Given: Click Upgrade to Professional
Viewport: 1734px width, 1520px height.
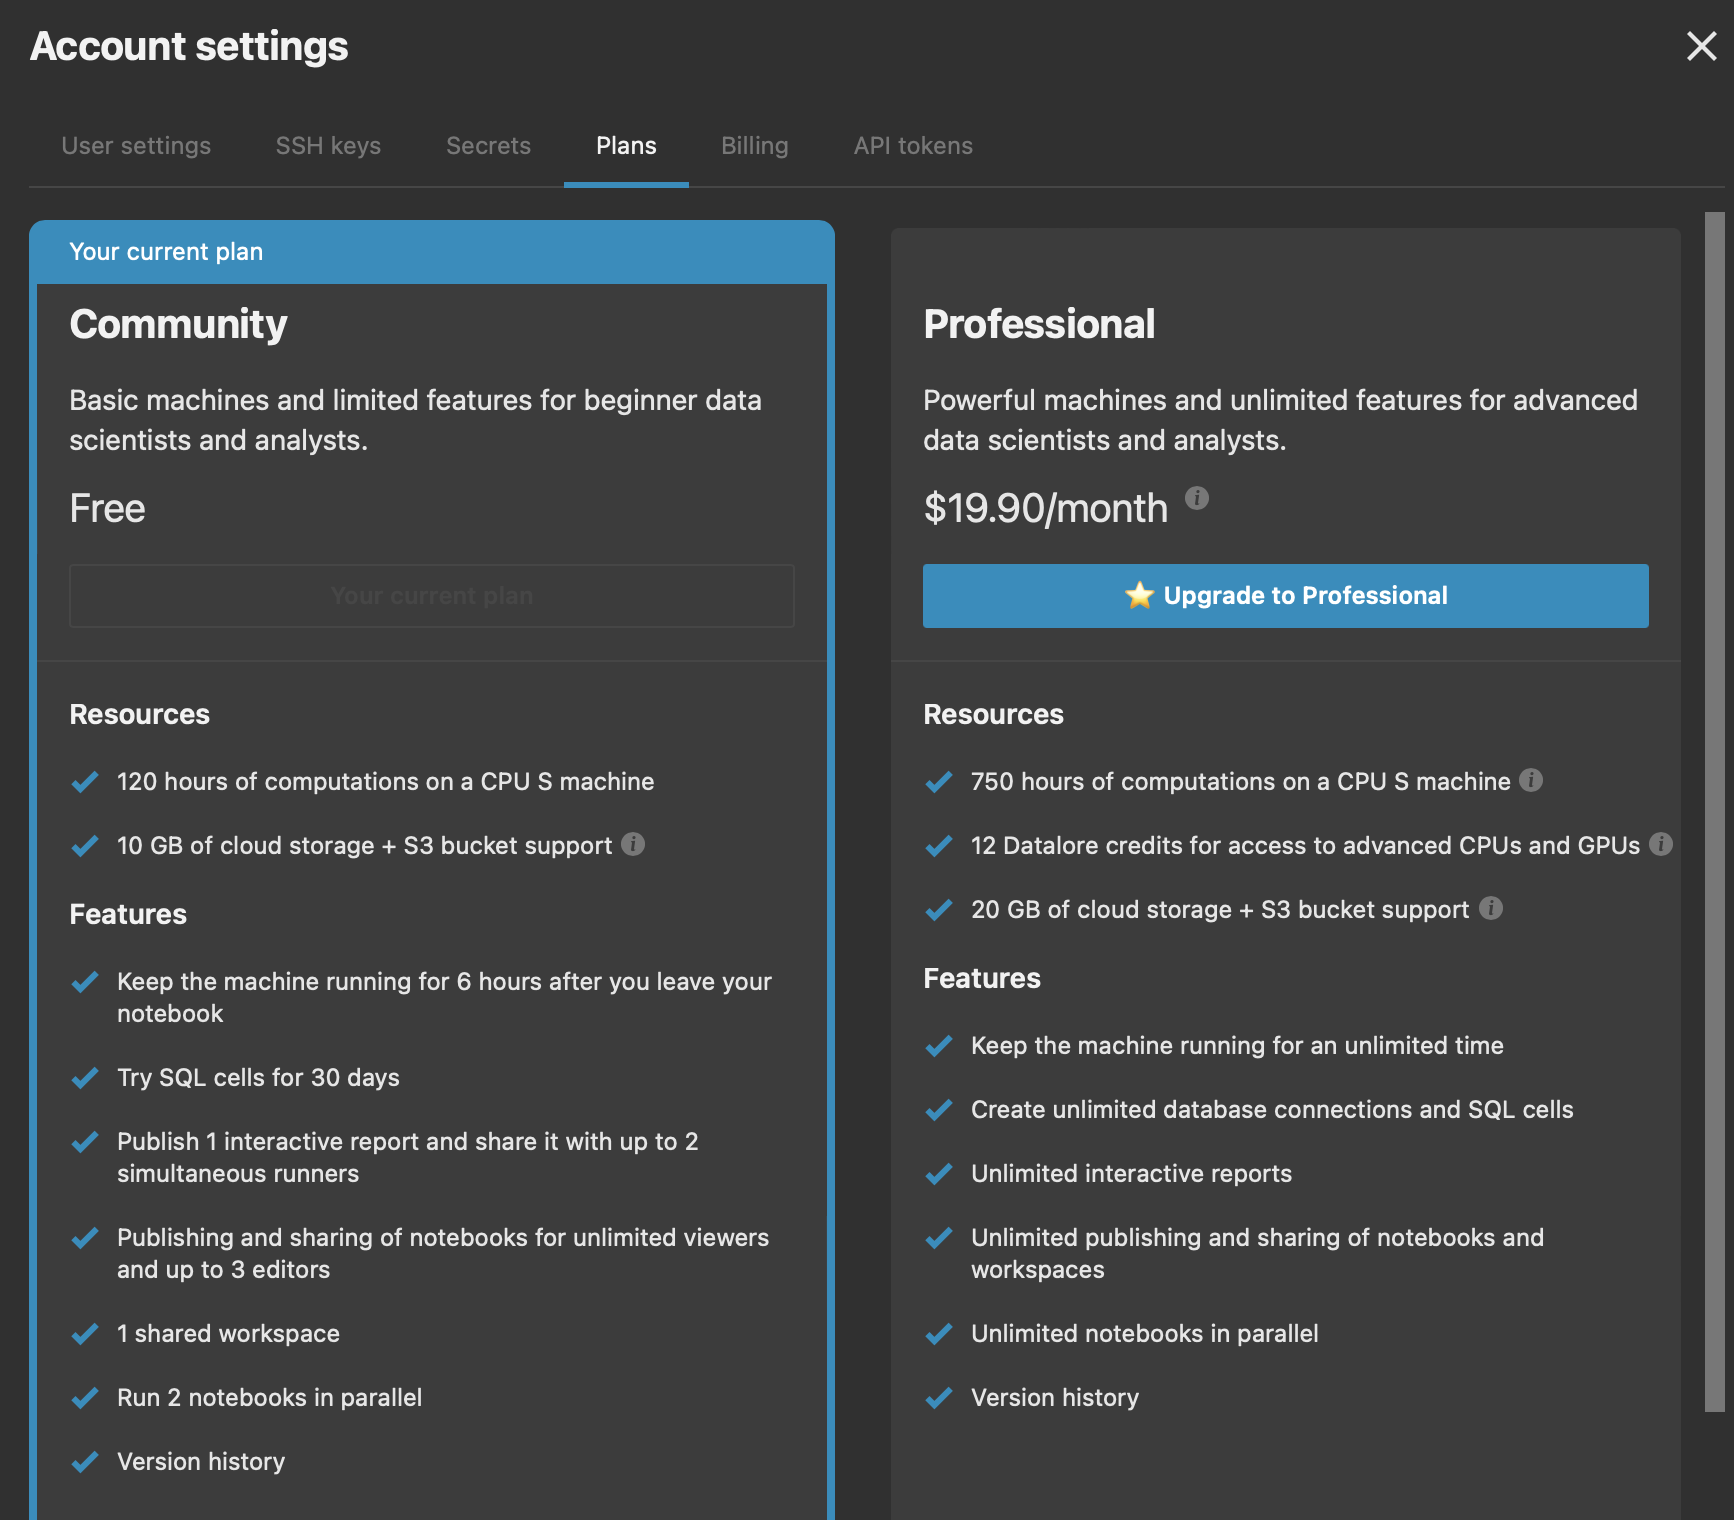Looking at the screenshot, I should 1285,595.
